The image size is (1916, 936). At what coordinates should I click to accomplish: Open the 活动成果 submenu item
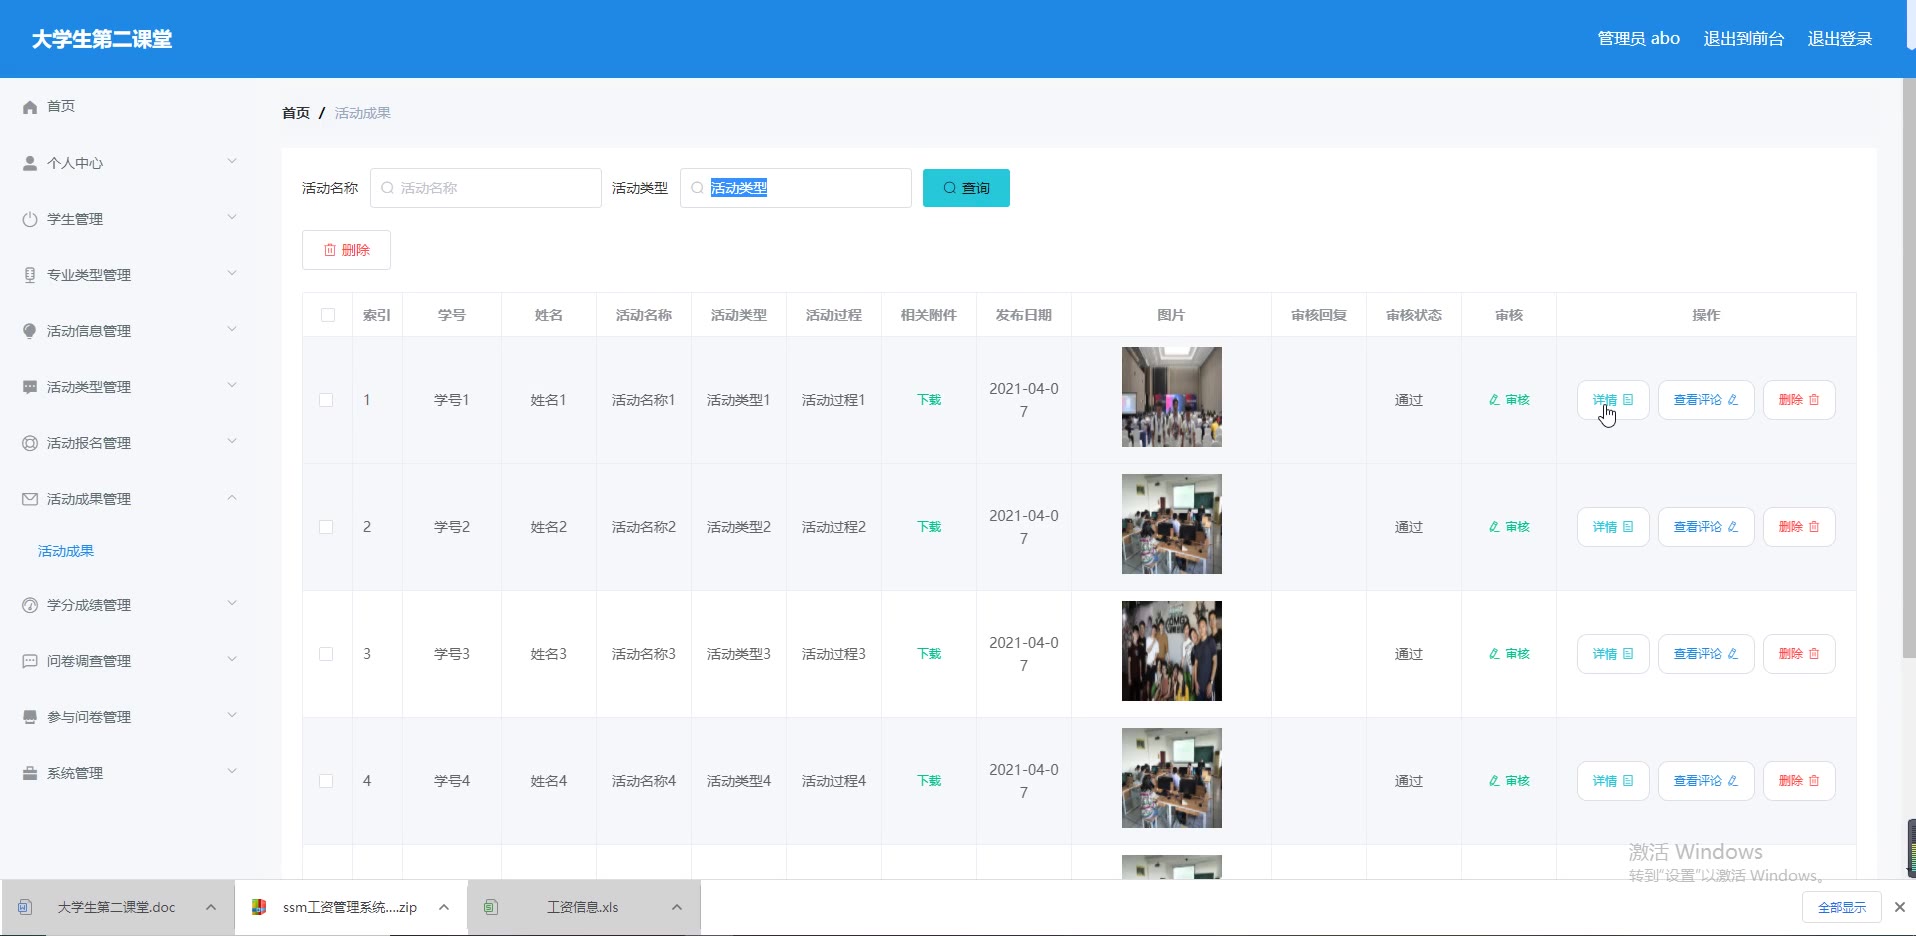[x=66, y=551]
